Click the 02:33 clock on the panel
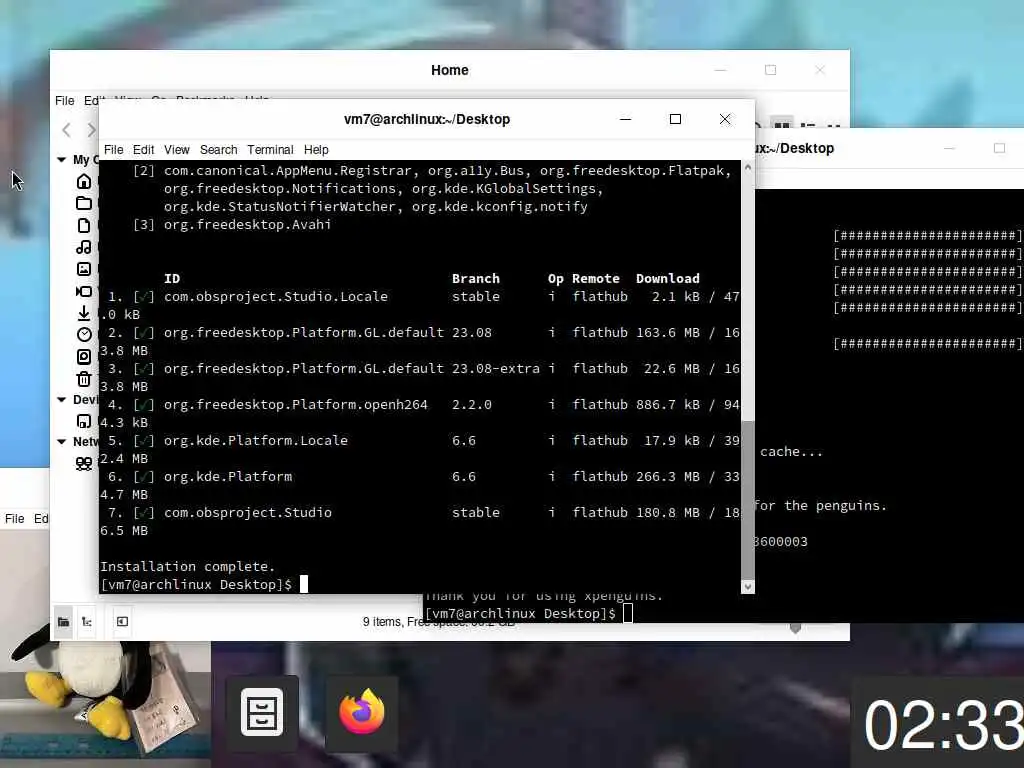 [x=943, y=725]
